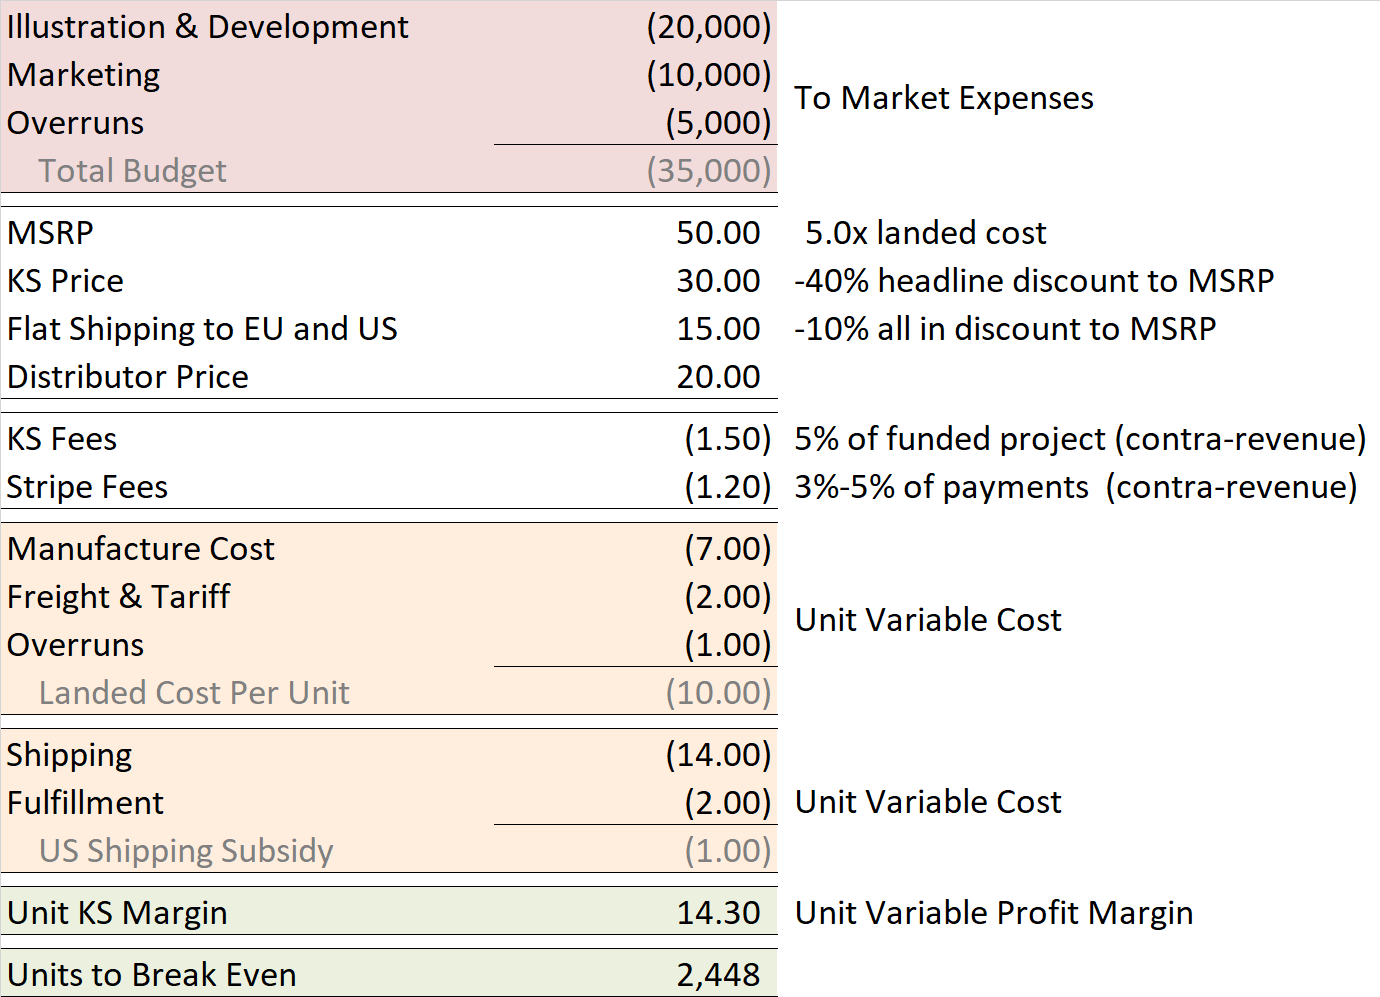Select the 'Unit Variable Profit Margin' note
The width and height of the screenshot is (1380, 997).
pos(994,914)
